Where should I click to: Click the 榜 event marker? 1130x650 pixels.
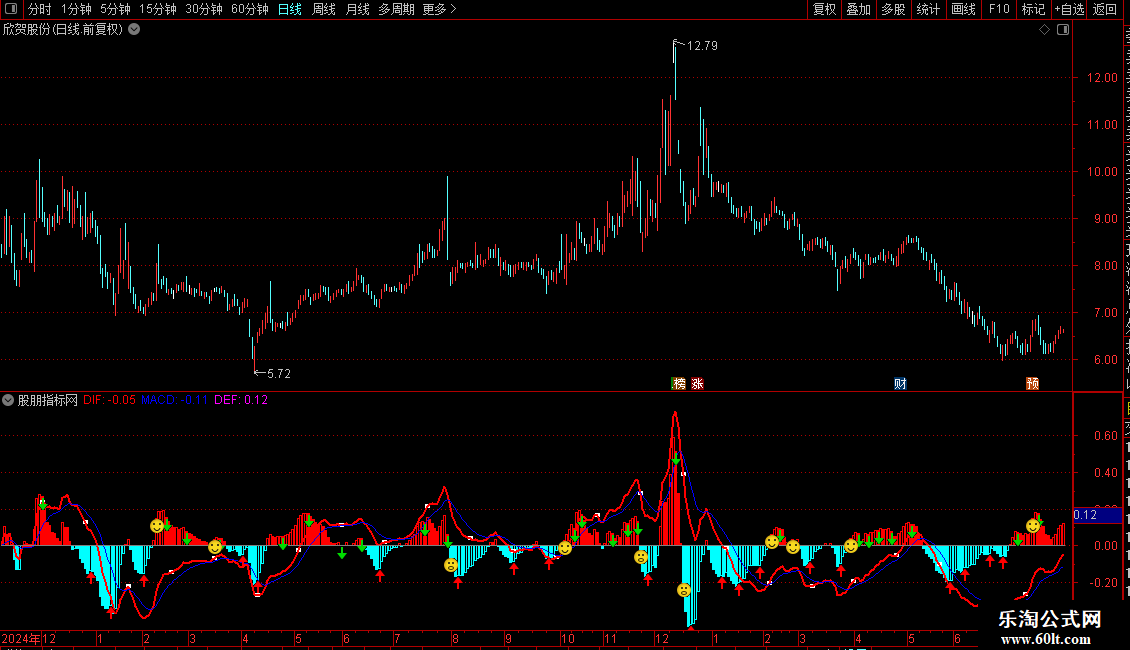678,383
